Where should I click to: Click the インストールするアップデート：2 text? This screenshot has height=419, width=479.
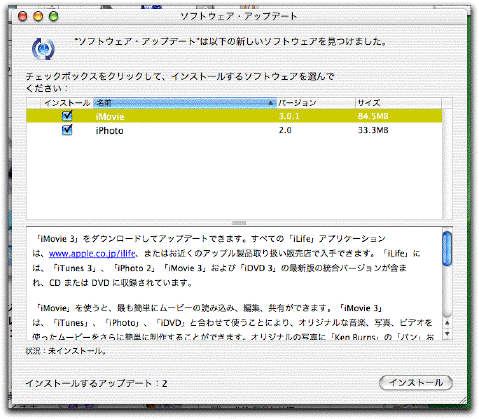click(96, 383)
